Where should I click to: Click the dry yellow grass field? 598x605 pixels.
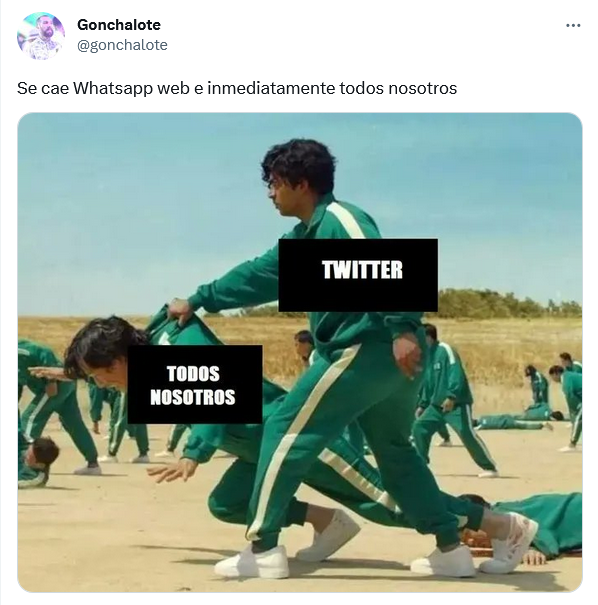[x=502, y=347]
